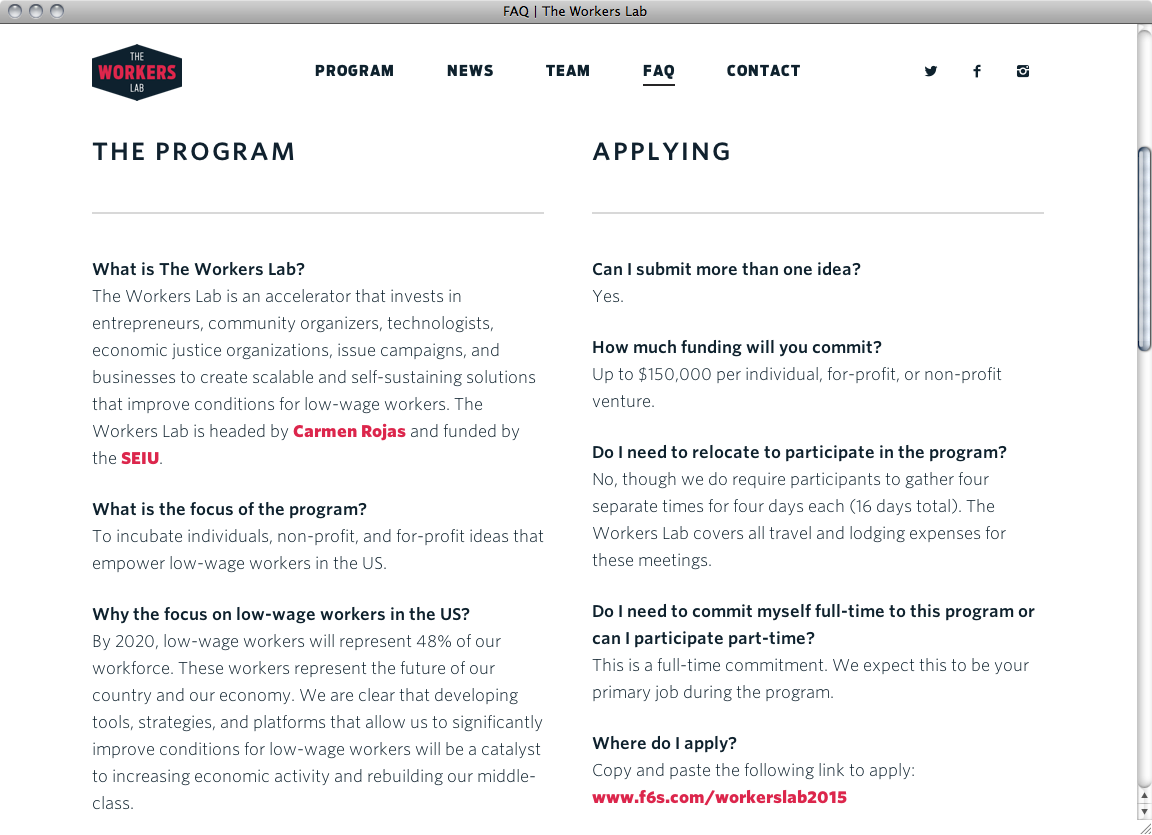The width and height of the screenshot is (1152, 835).
Task: Click the scrollbar down arrow
Action: (1144, 811)
